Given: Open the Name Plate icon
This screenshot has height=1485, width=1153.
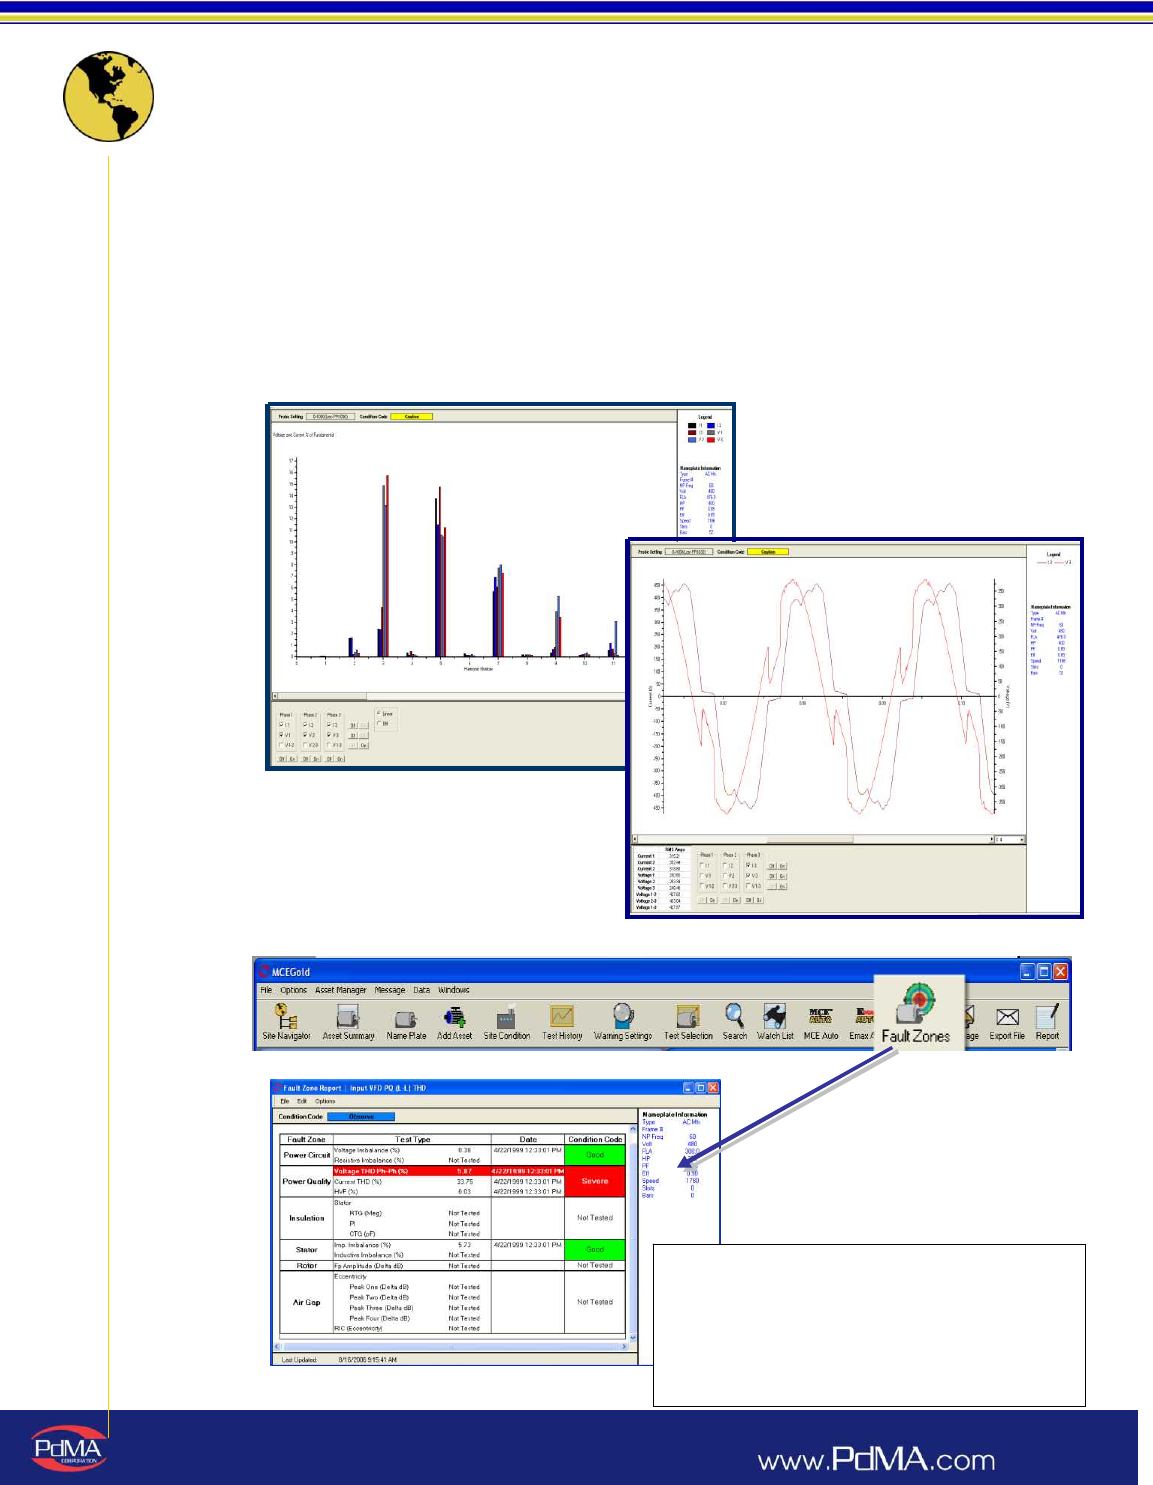Looking at the screenshot, I should [406, 1022].
